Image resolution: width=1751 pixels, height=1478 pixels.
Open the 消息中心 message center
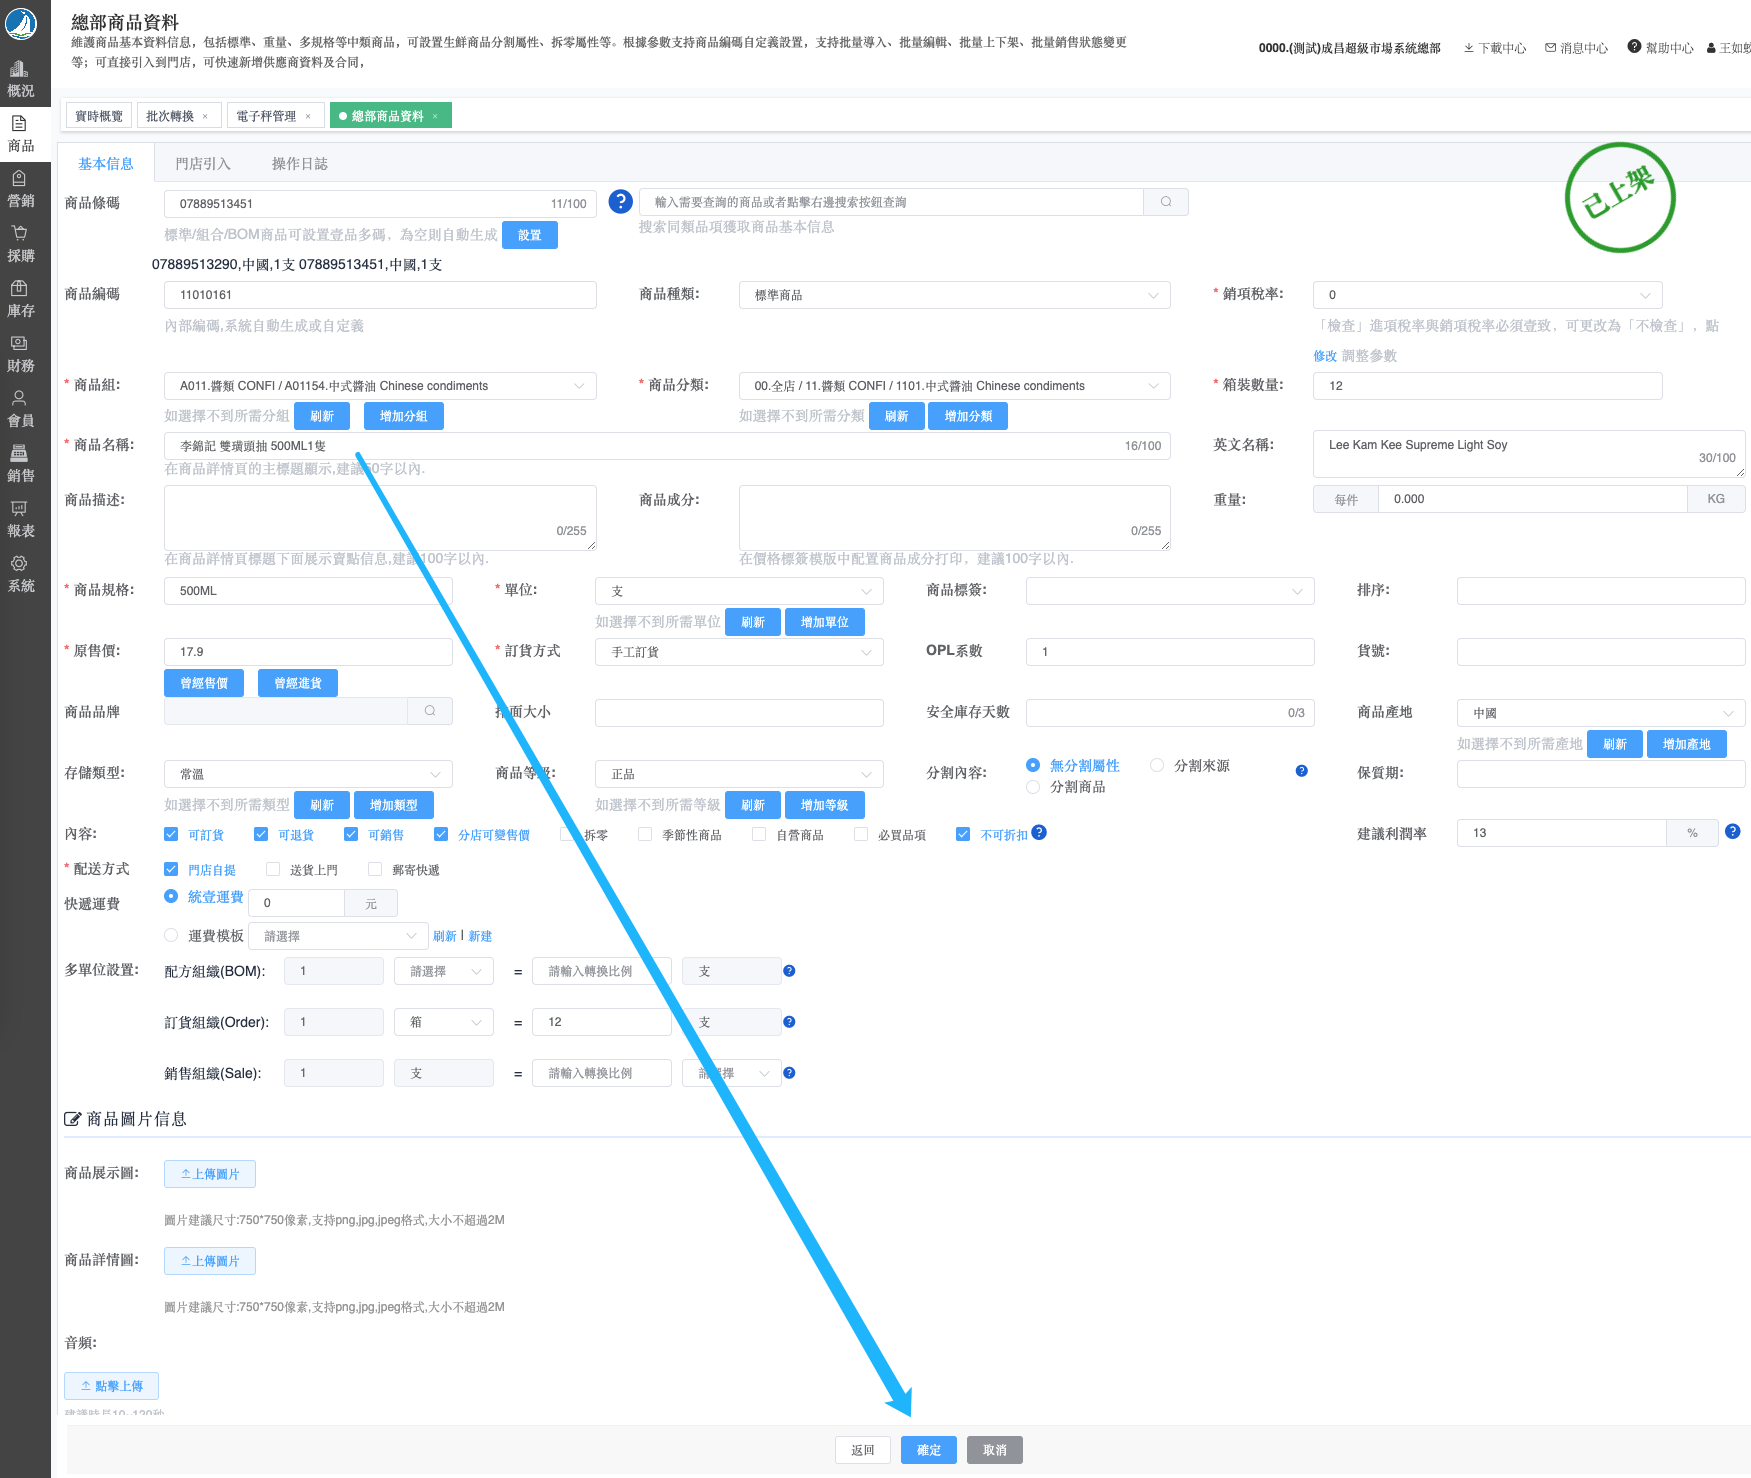pyautogui.click(x=1577, y=48)
